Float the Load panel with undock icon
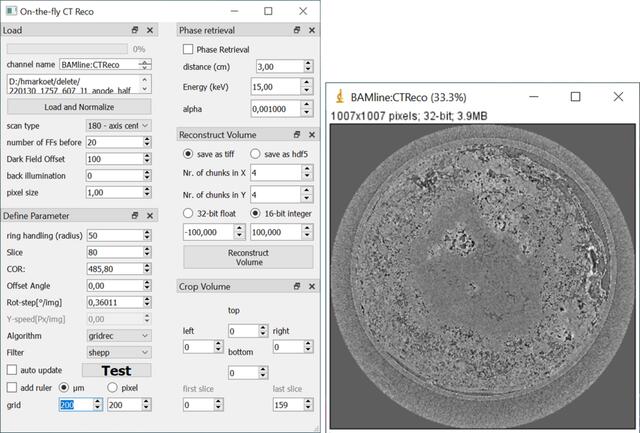 (x=135, y=30)
